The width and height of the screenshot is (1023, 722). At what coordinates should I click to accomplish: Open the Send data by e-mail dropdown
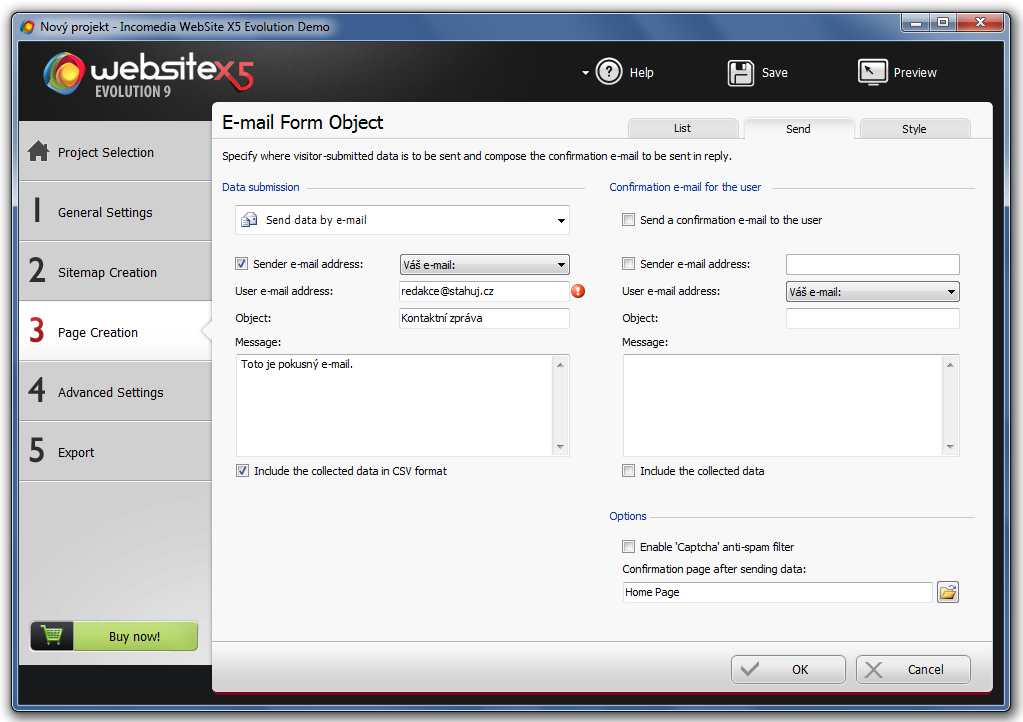[402, 220]
